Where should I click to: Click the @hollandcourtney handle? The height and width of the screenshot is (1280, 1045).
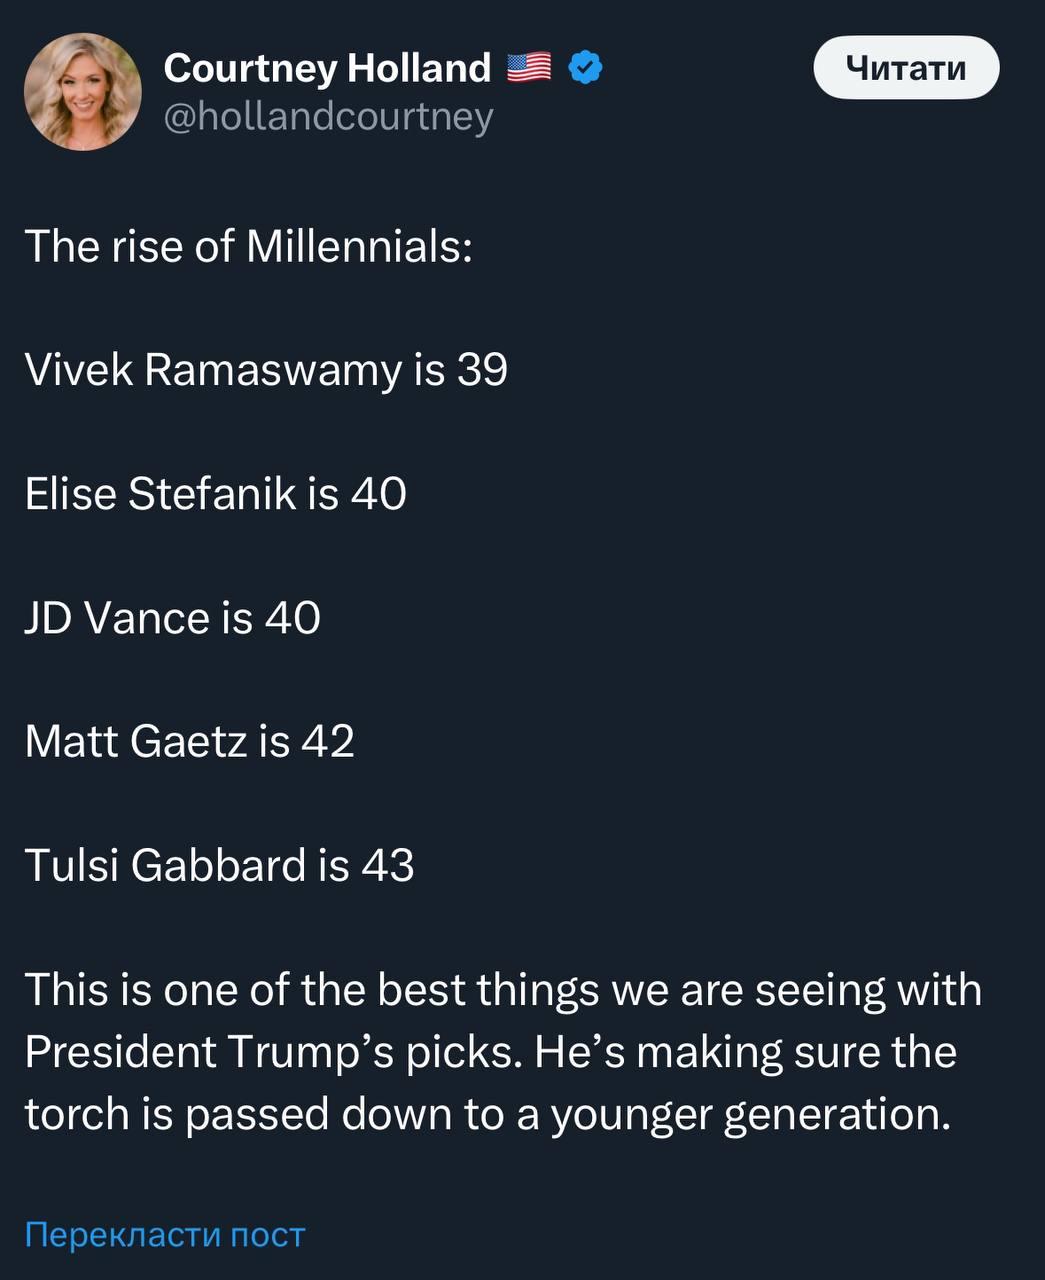click(328, 116)
